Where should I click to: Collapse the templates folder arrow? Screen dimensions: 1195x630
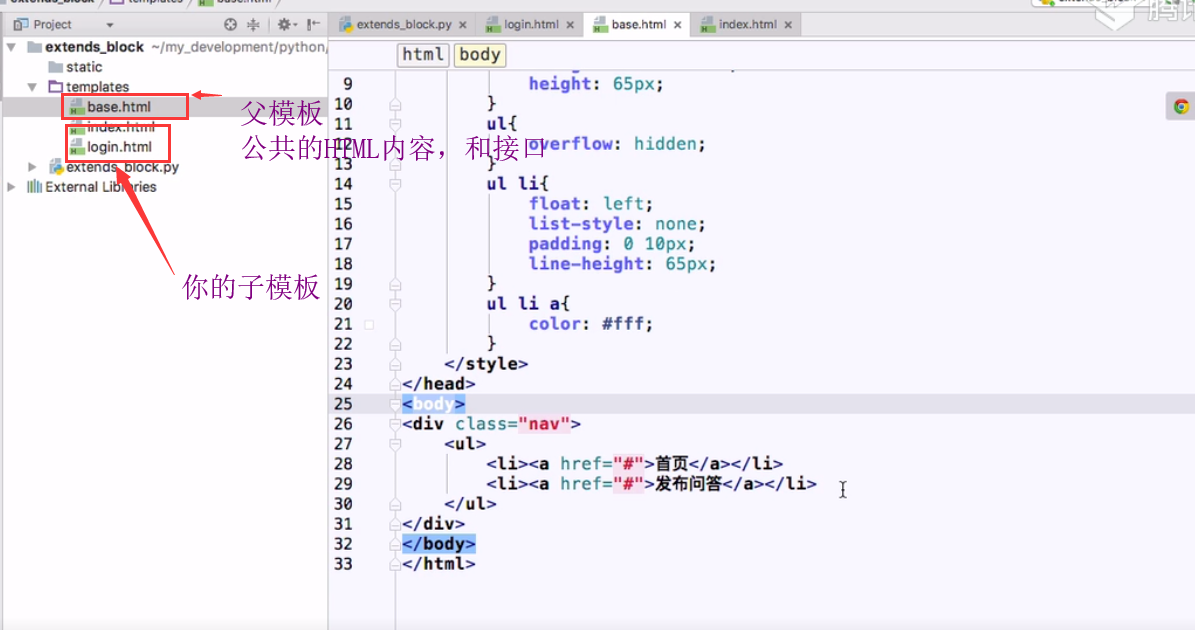pos(32,87)
